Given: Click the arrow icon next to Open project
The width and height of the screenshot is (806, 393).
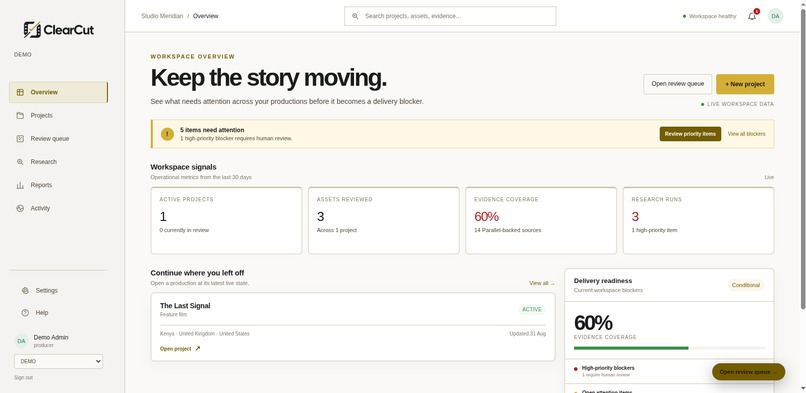Looking at the screenshot, I should pyautogui.click(x=197, y=349).
